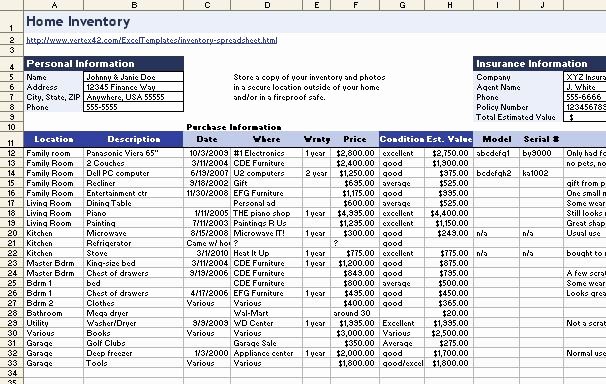Screen dimensions: 606x384
Task: Click the 'ka1002' serial cell
Action: coord(541,173)
